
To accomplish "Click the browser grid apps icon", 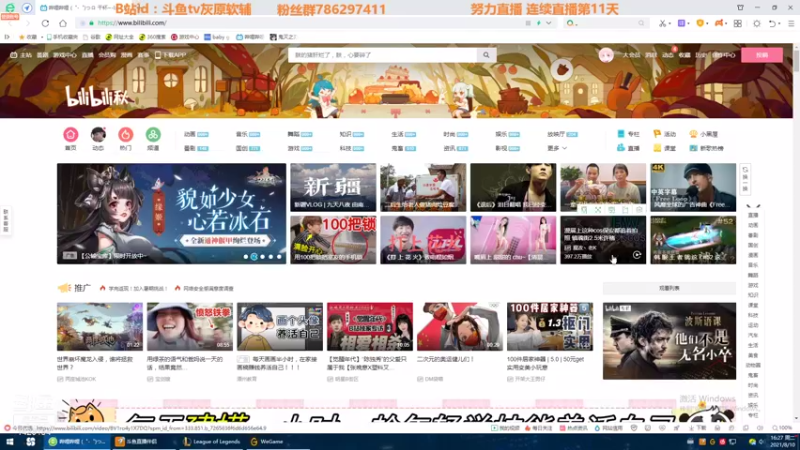I will pos(738,23).
